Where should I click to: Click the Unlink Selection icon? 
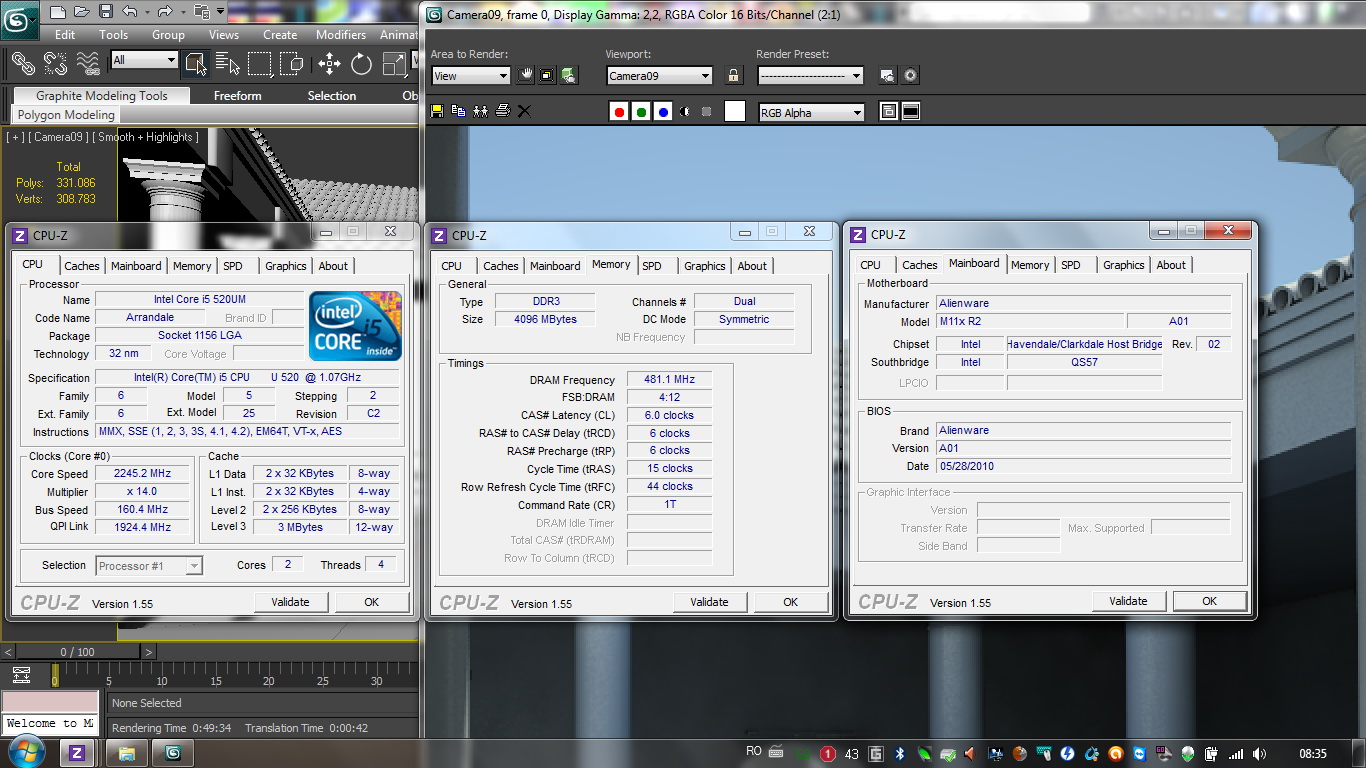[x=55, y=64]
